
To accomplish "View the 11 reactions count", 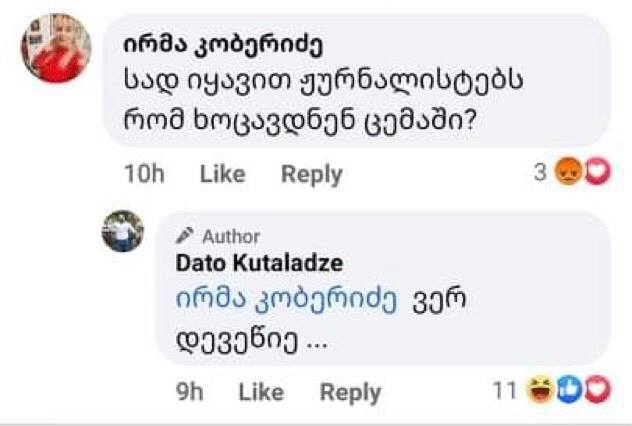I will coord(509,391).
